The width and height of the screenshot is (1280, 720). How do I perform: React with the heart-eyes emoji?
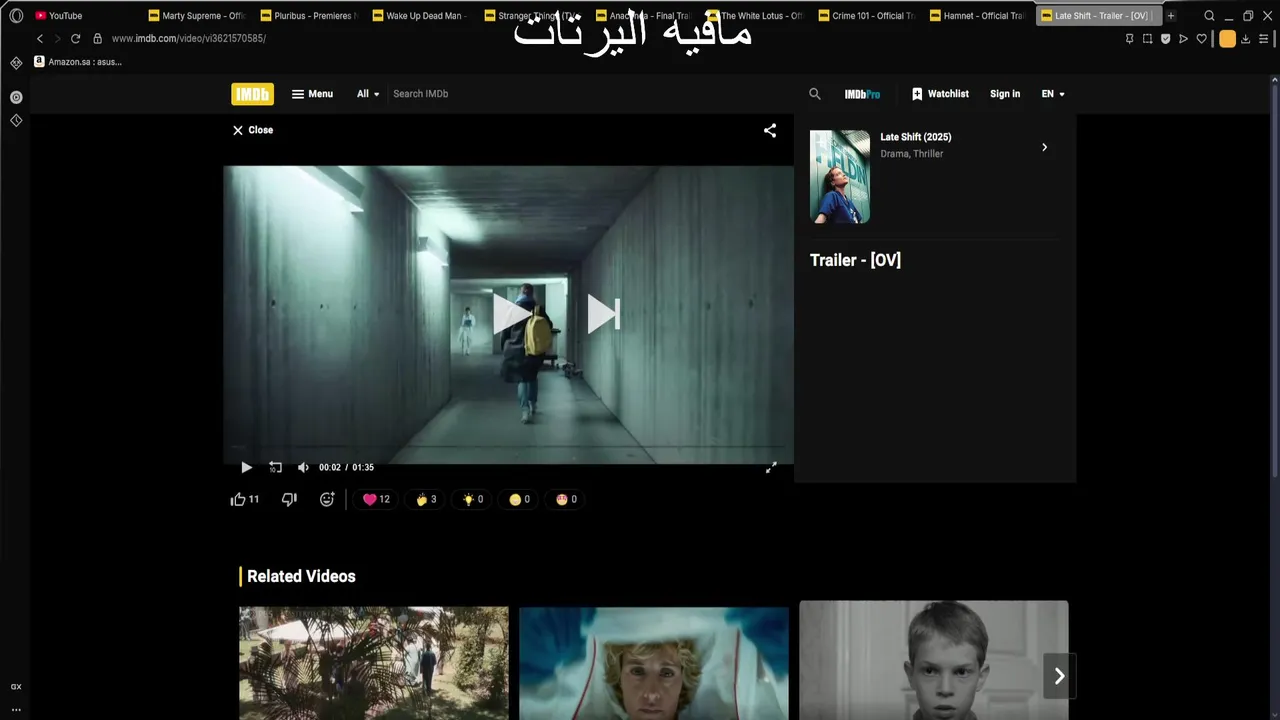coord(567,499)
